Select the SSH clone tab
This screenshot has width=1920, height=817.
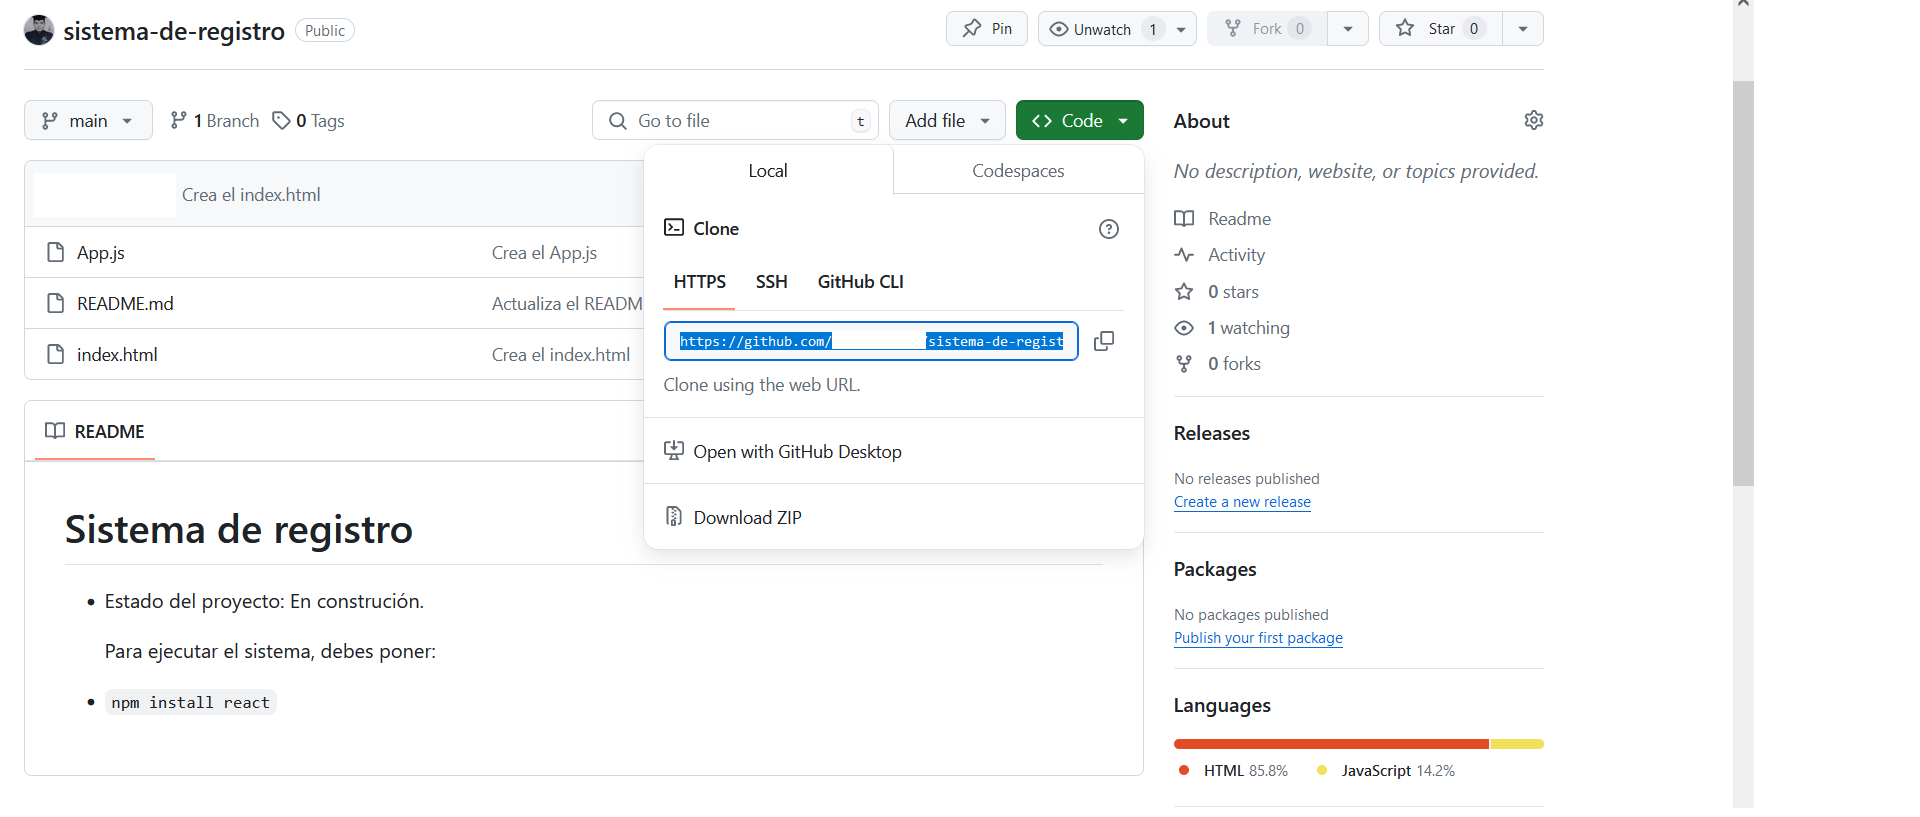(x=771, y=282)
